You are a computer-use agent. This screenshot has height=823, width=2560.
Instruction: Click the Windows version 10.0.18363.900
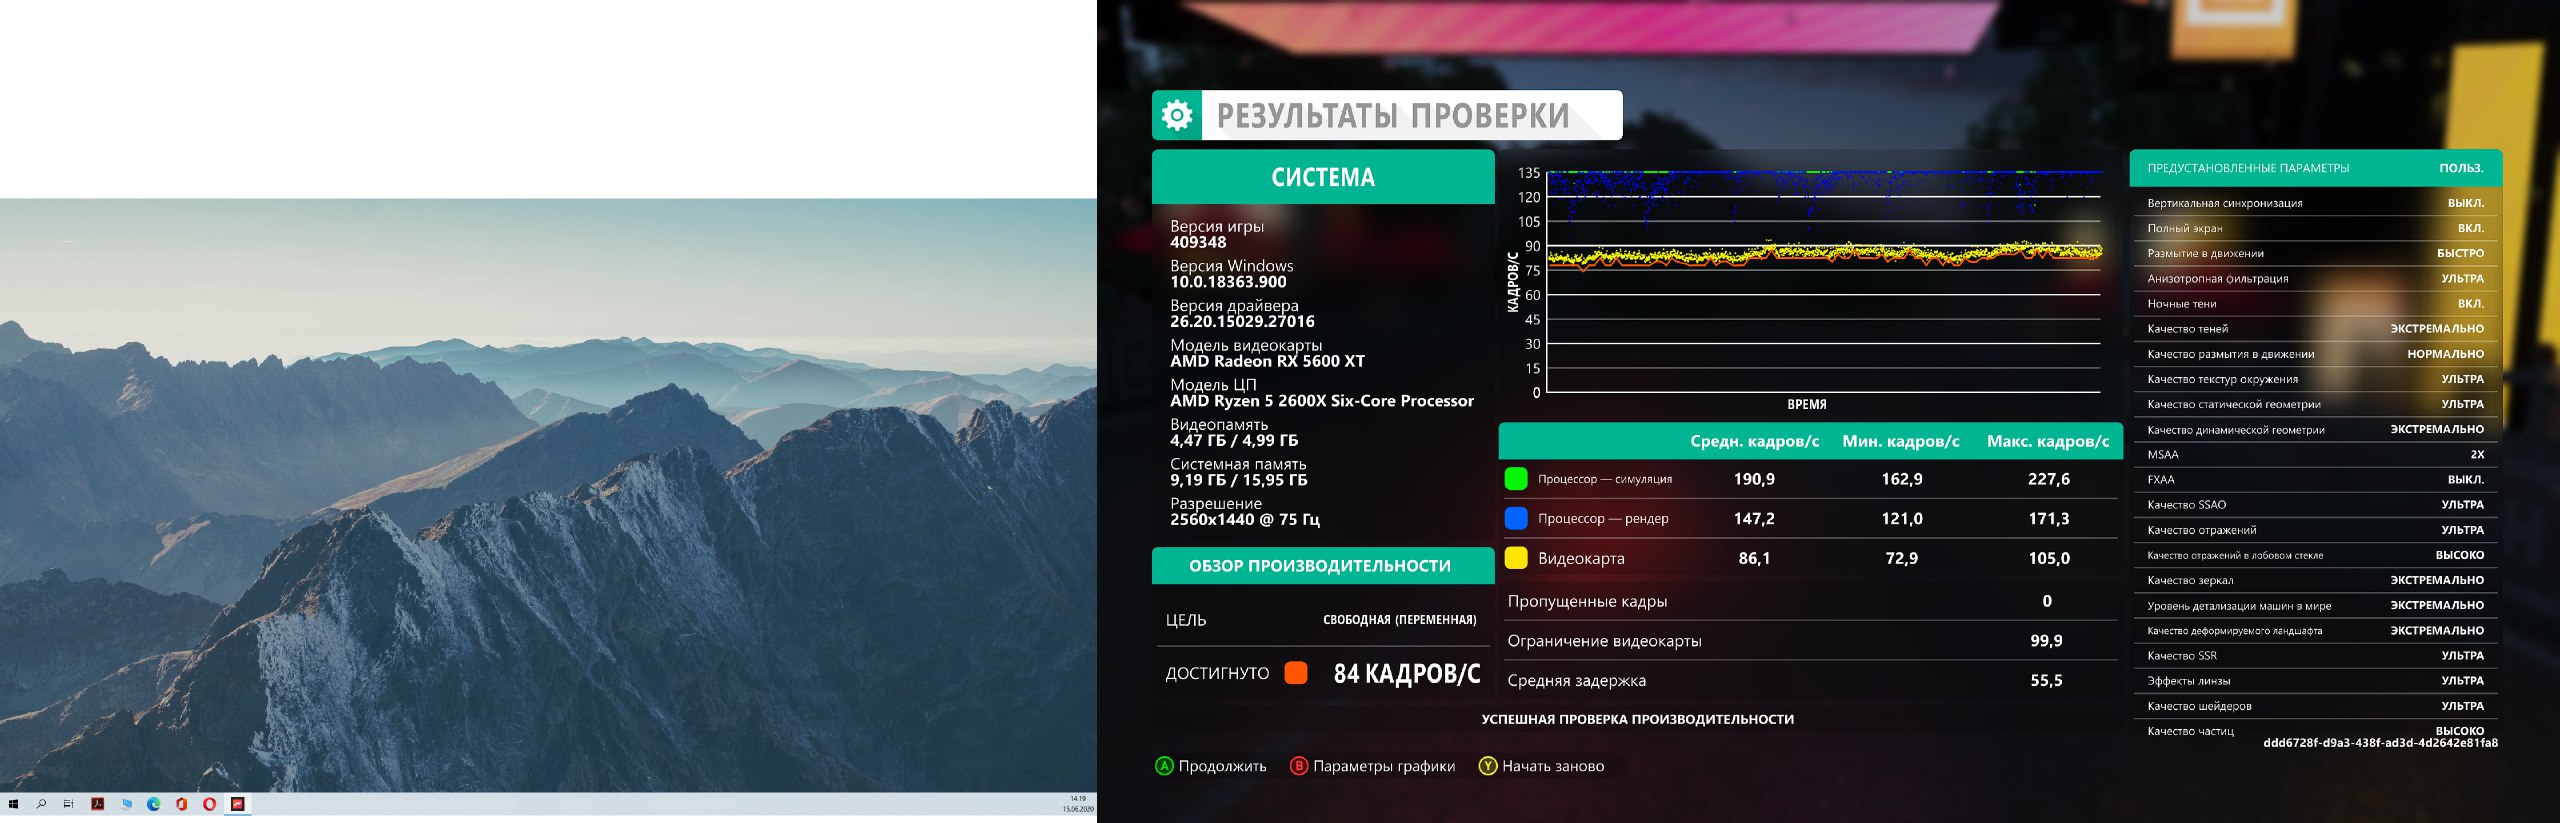1228,282
